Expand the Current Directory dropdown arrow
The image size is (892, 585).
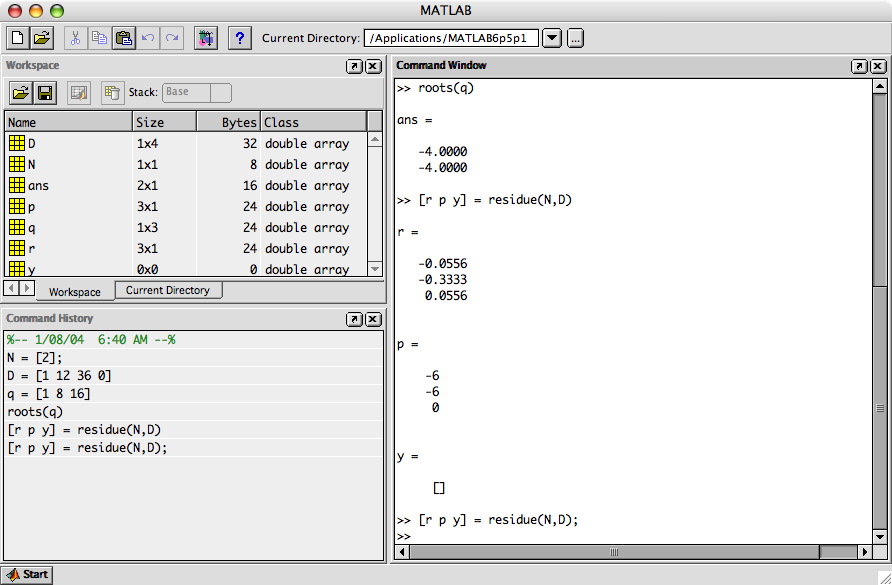pos(552,38)
